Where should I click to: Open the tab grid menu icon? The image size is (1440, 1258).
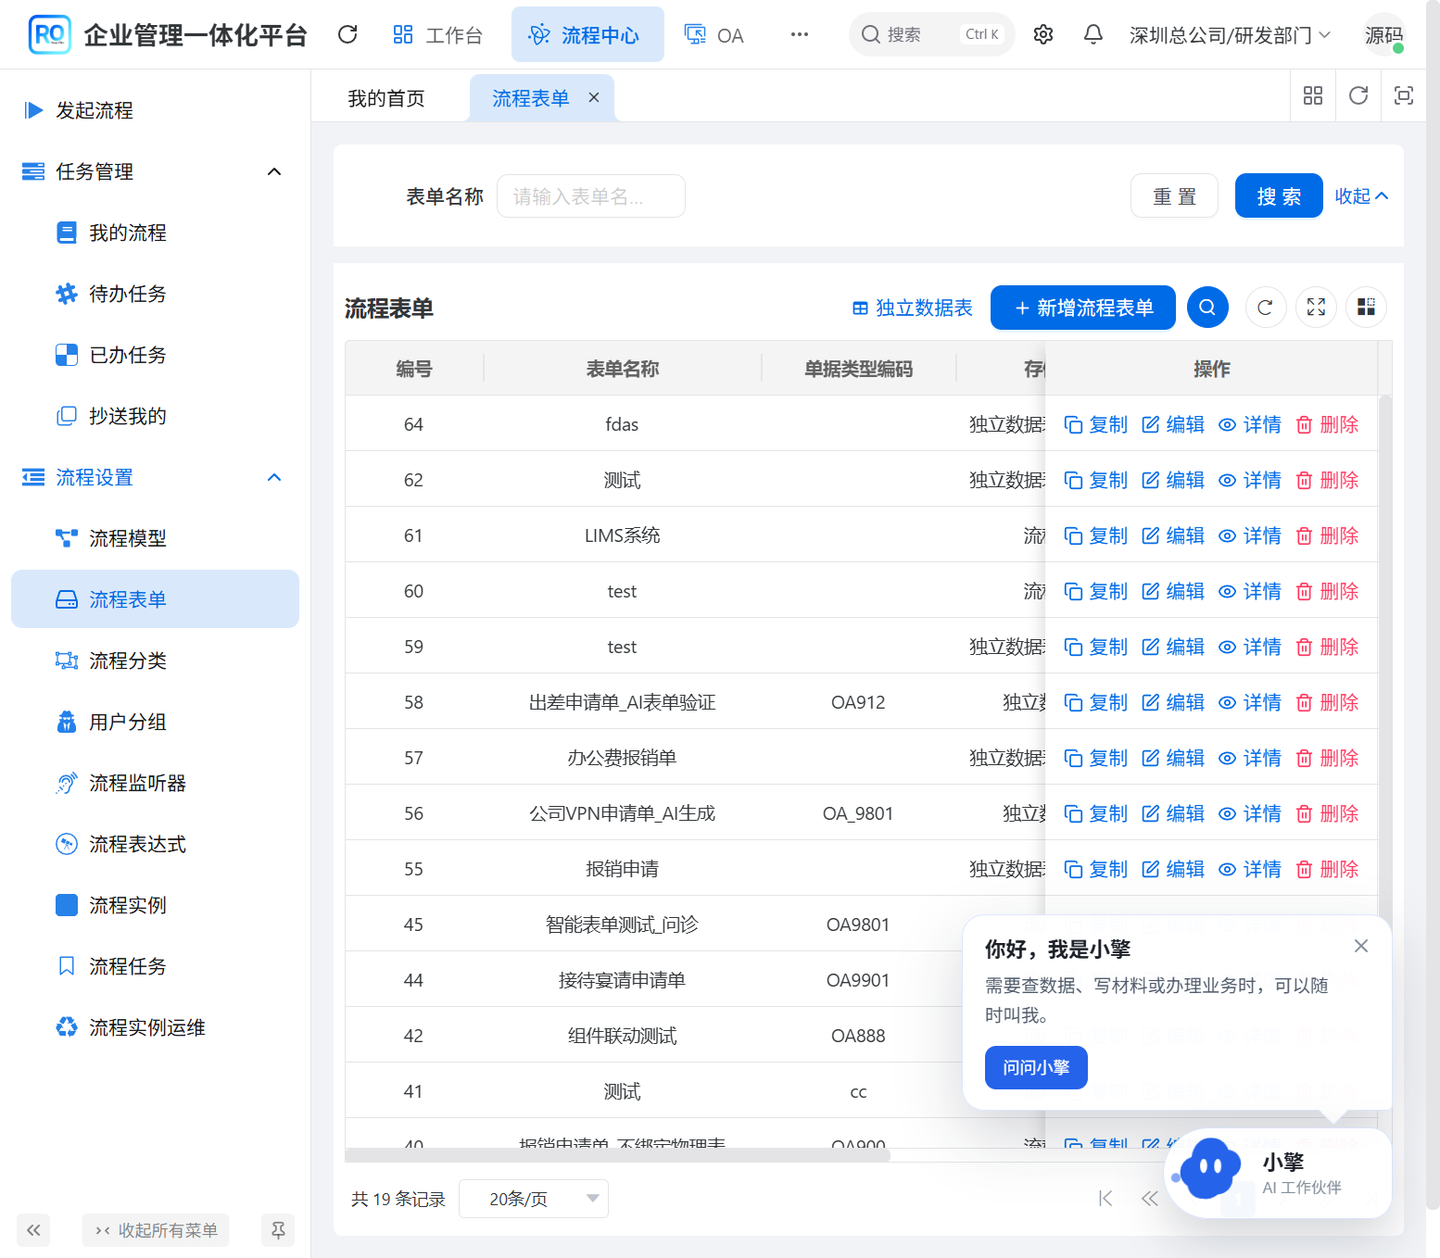[x=1313, y=96]
